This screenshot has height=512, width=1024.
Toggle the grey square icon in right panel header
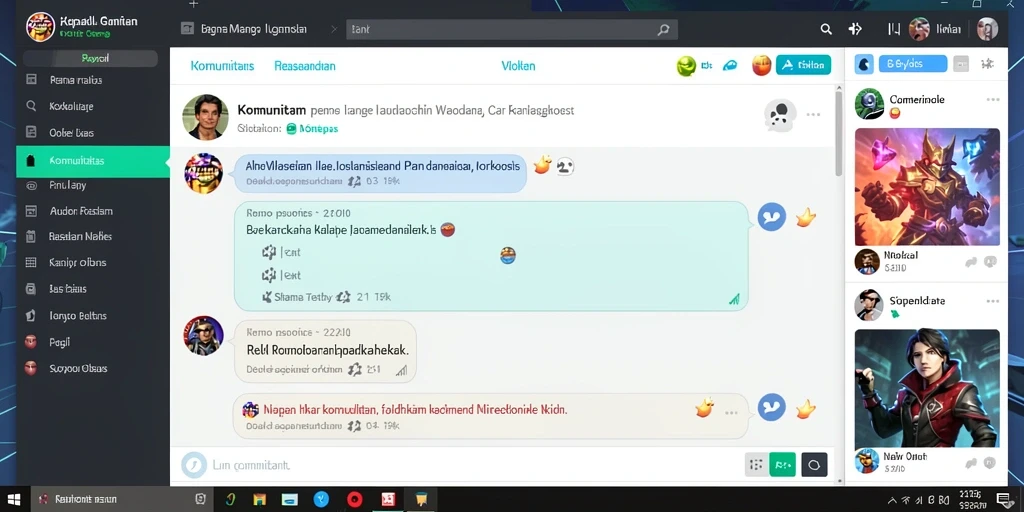point(961,63)
